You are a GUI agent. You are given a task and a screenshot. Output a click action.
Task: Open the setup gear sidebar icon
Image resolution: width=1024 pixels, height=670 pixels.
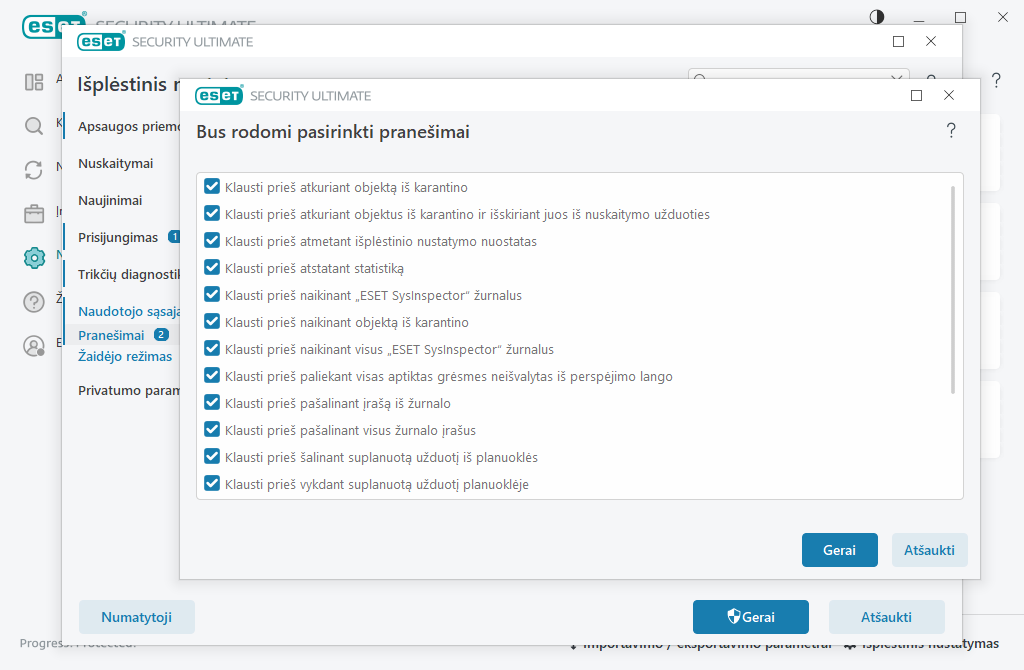coord(34,258)
